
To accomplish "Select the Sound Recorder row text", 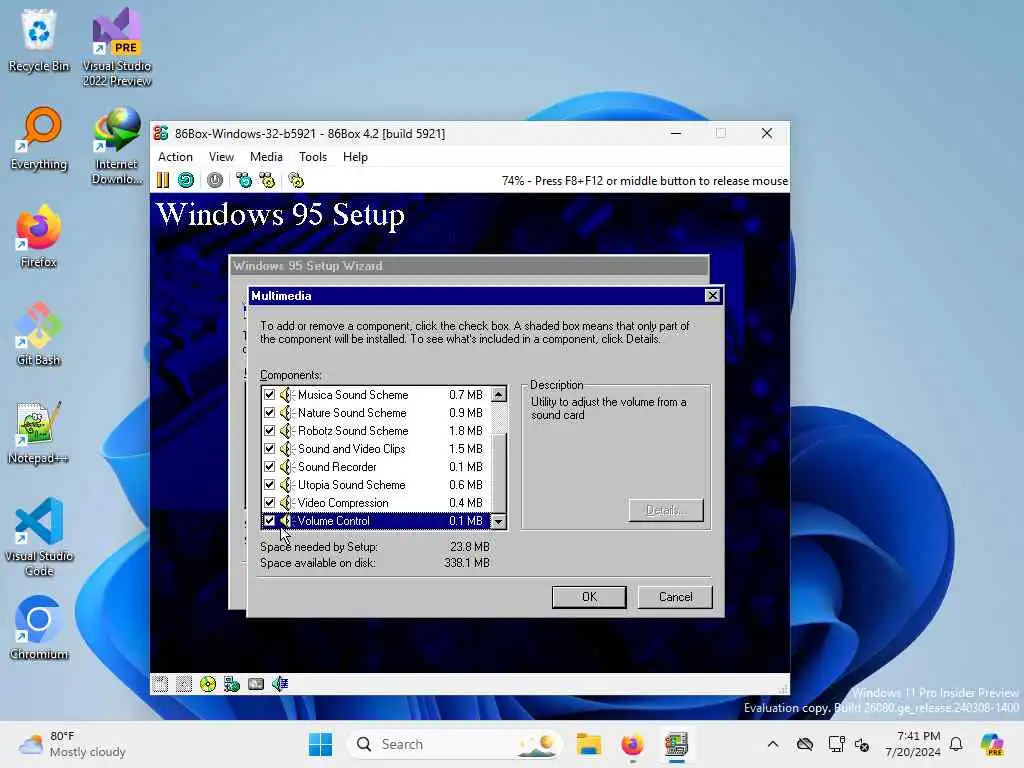I will (x=337, y=467).
